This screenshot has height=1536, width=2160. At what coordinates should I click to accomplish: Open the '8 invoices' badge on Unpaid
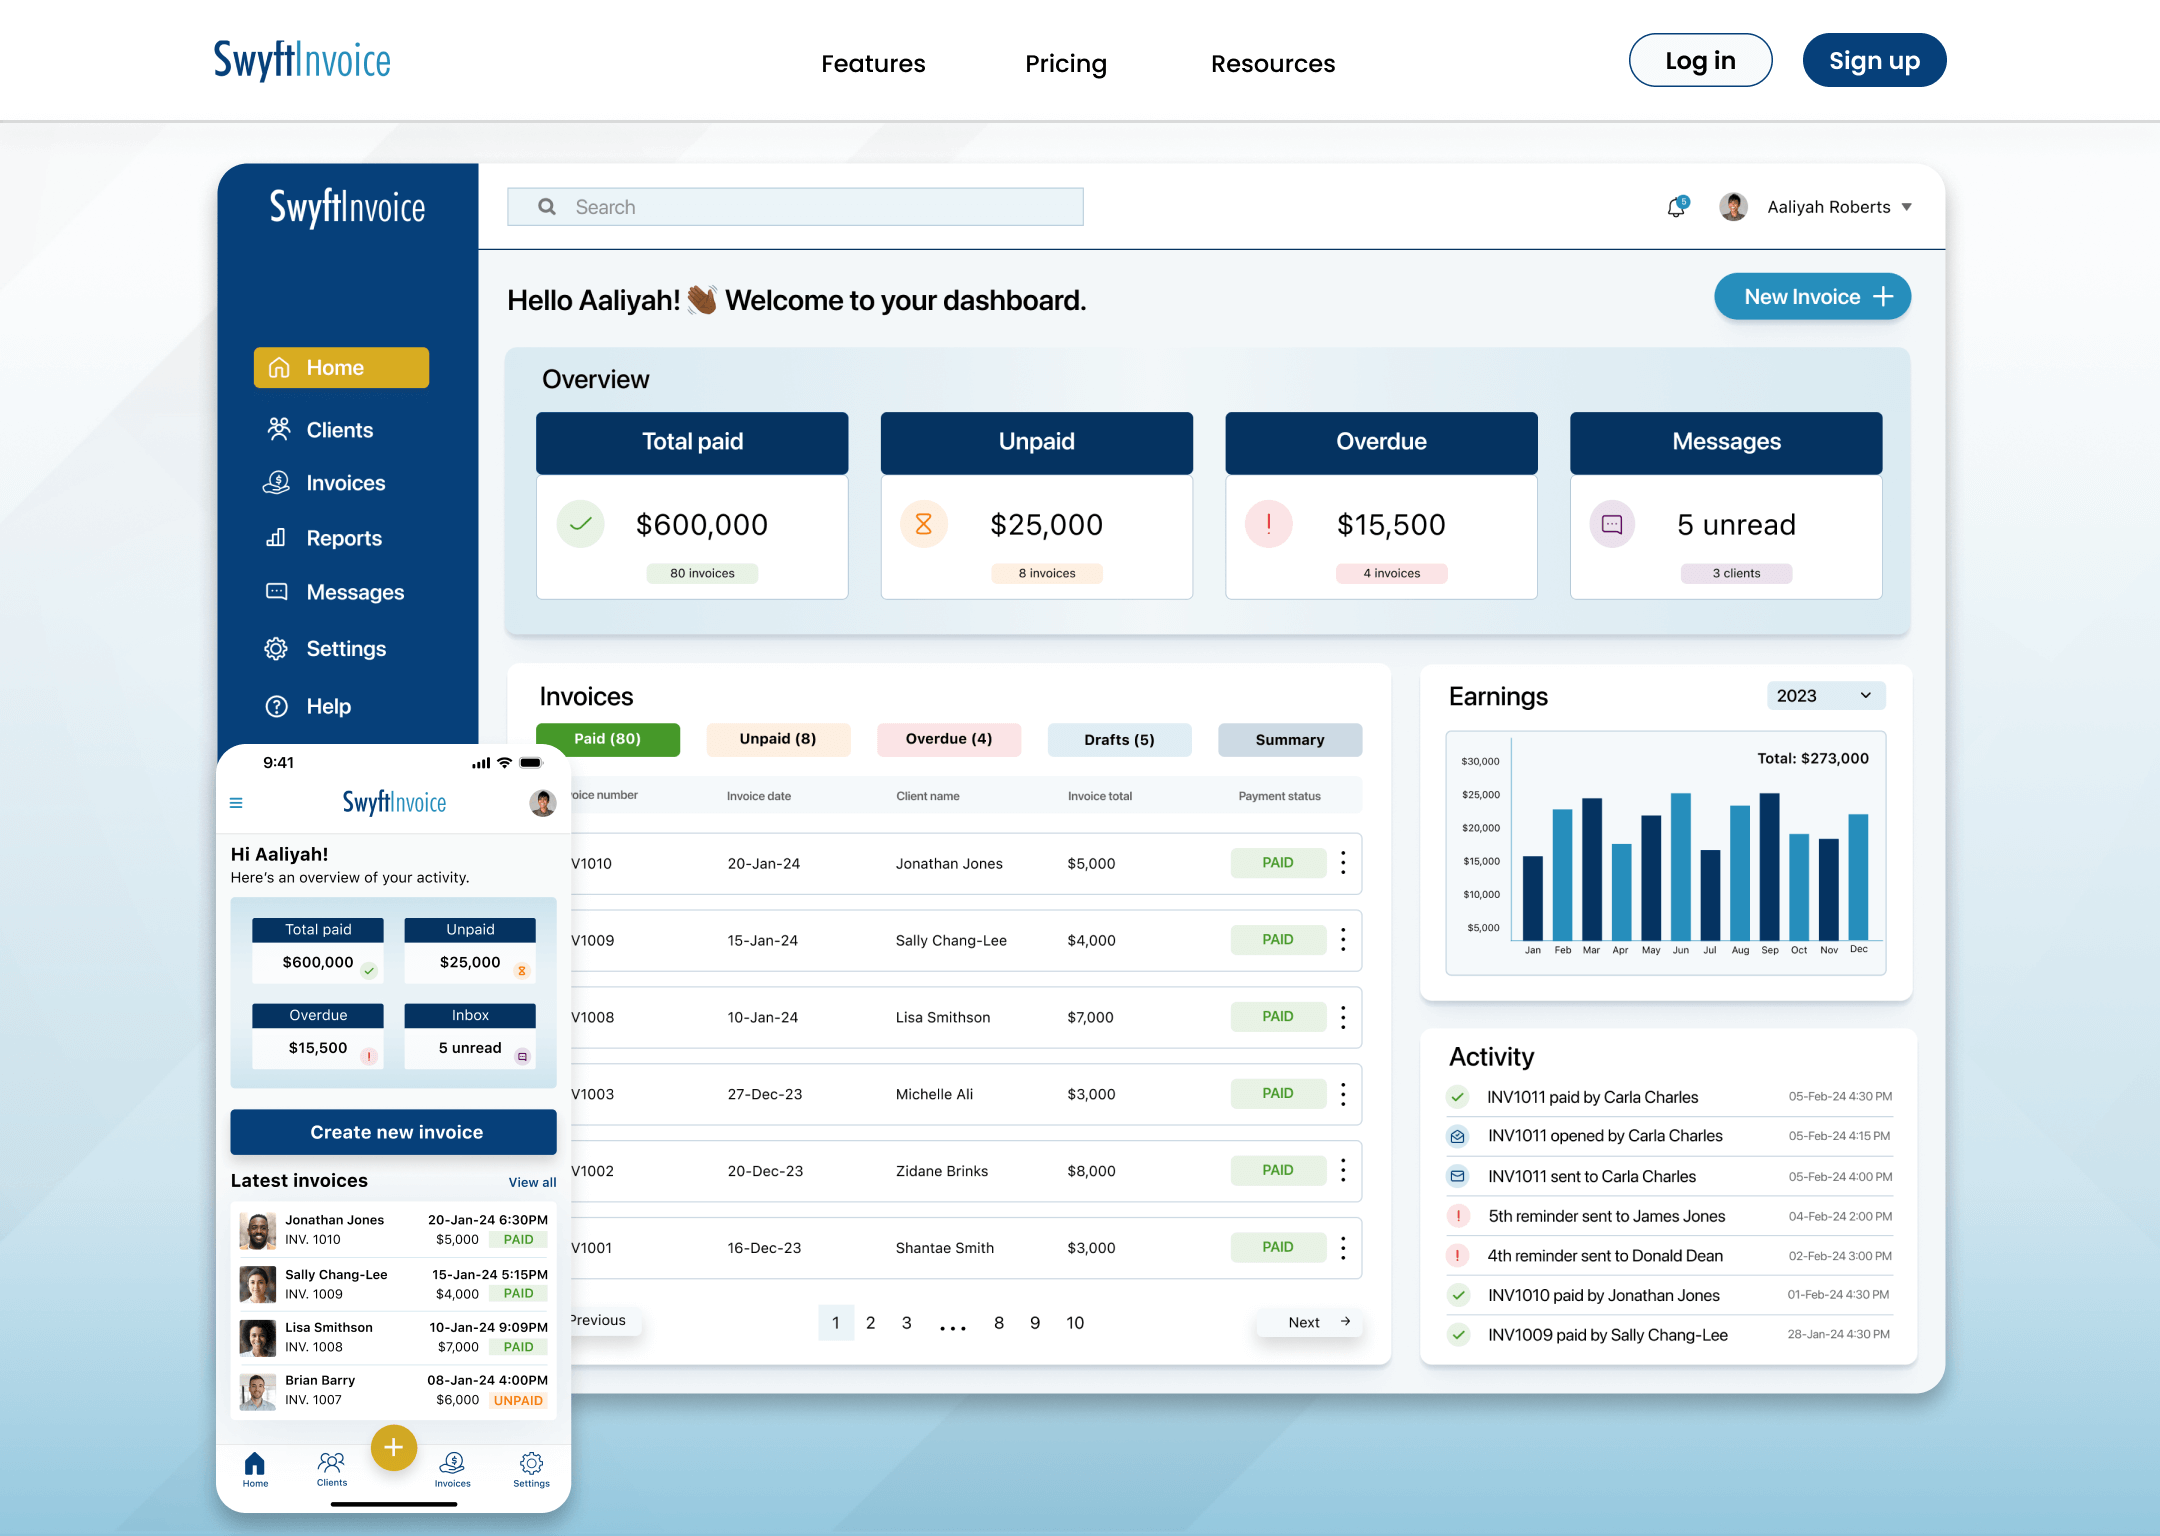pyautogui.click(x=1047, y=573)
